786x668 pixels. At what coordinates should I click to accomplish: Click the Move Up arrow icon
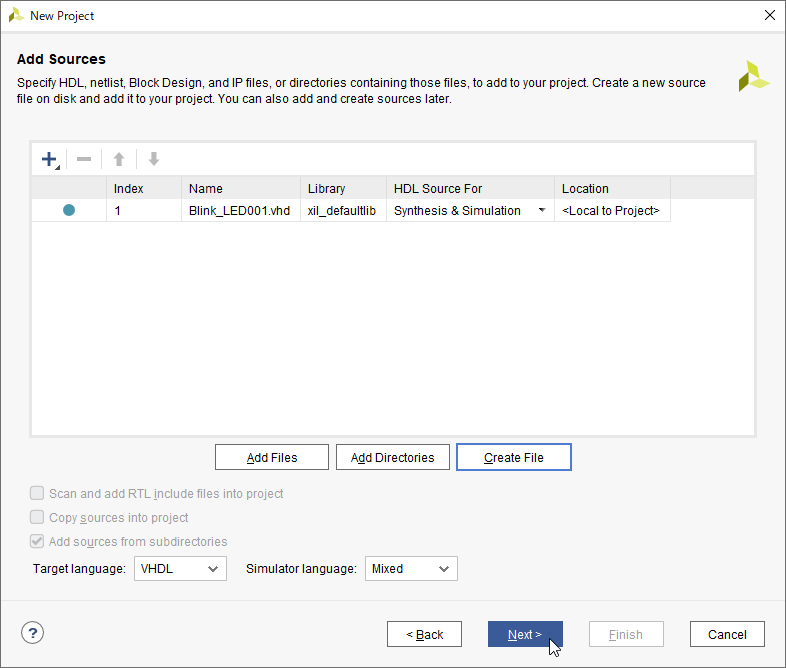pyautogui.click(x=119, y=159)
